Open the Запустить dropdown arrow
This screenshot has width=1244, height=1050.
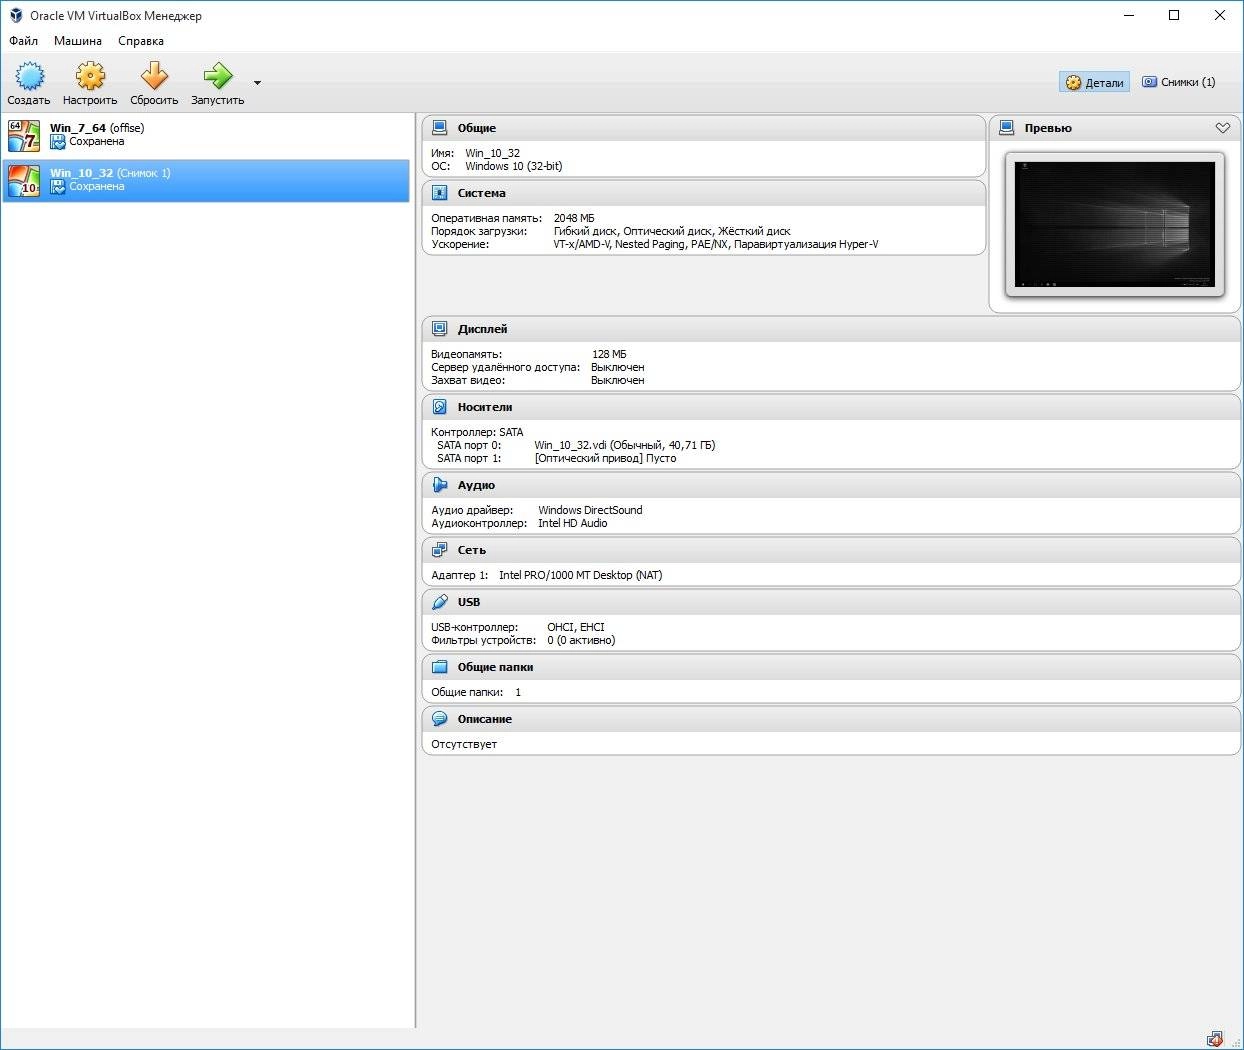(257, 83)
